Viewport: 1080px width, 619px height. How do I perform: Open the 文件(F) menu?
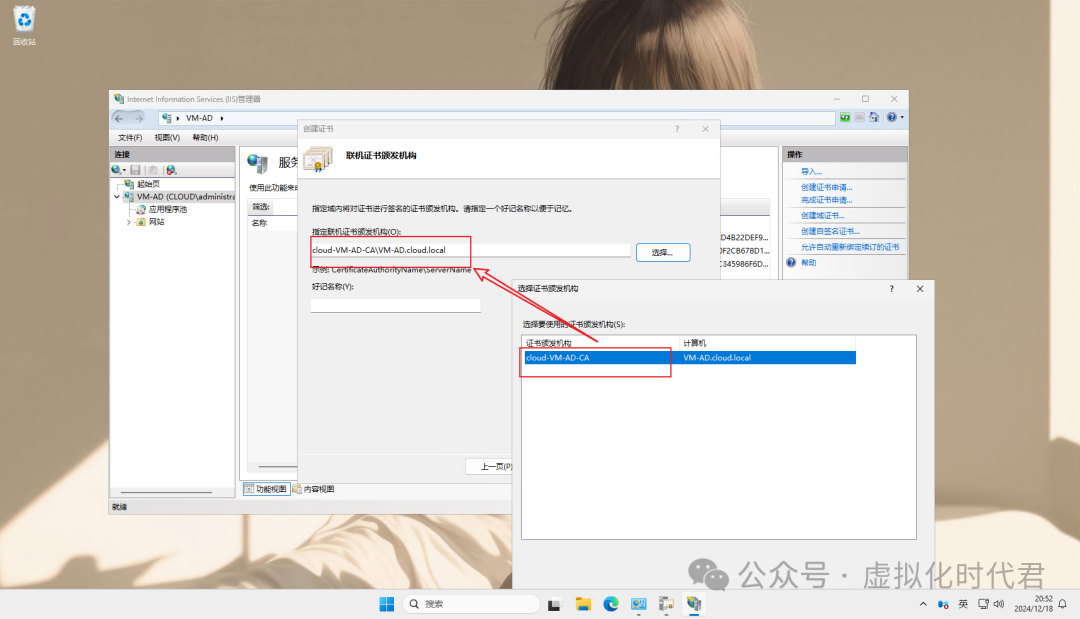point(130,138)
